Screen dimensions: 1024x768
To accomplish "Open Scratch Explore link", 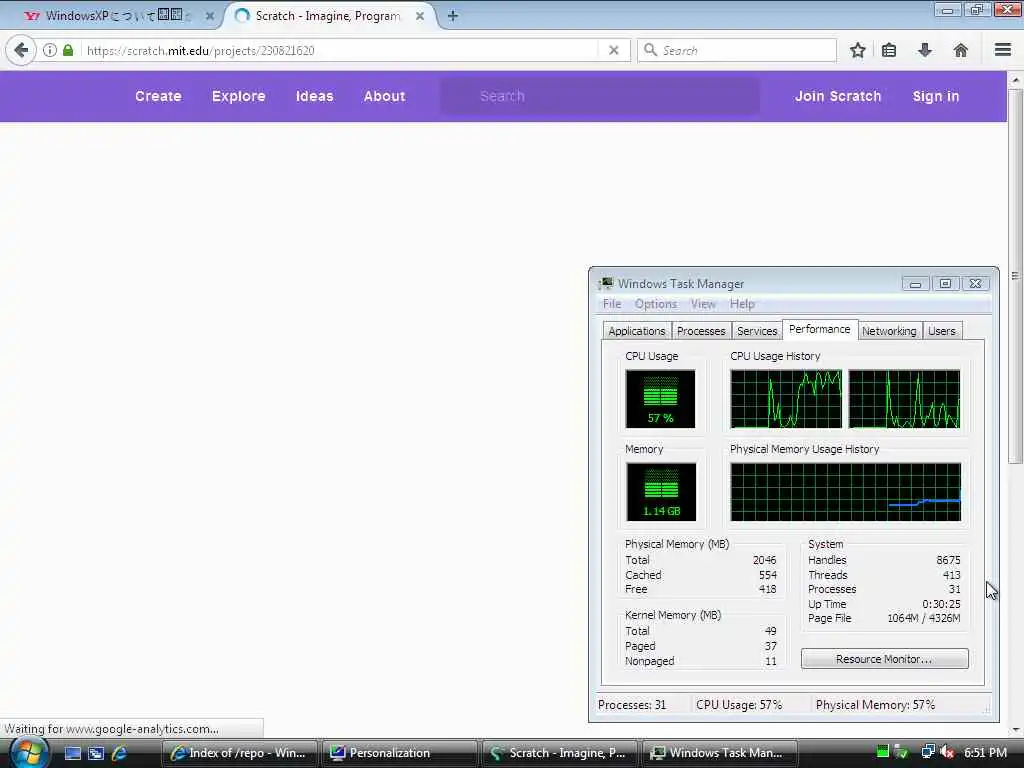I will [x=238, y=96].
